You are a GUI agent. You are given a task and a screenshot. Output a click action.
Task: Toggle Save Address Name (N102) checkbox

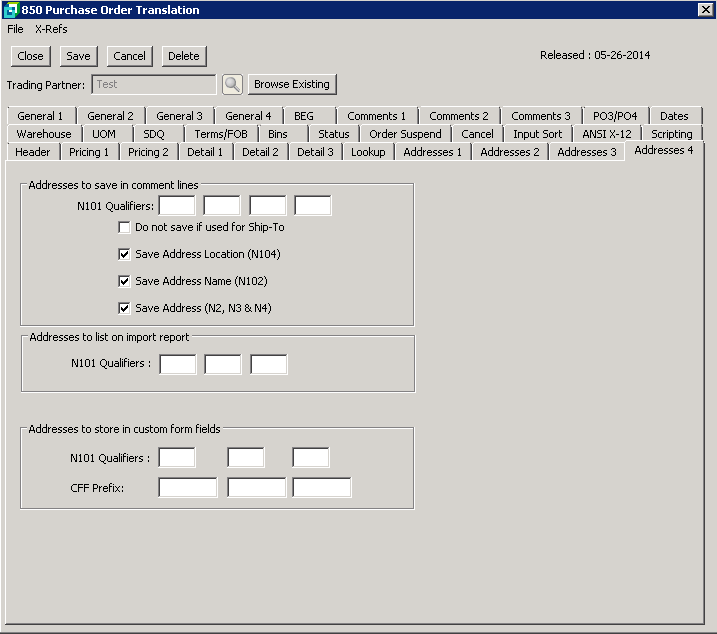click(x=125, y=282)
